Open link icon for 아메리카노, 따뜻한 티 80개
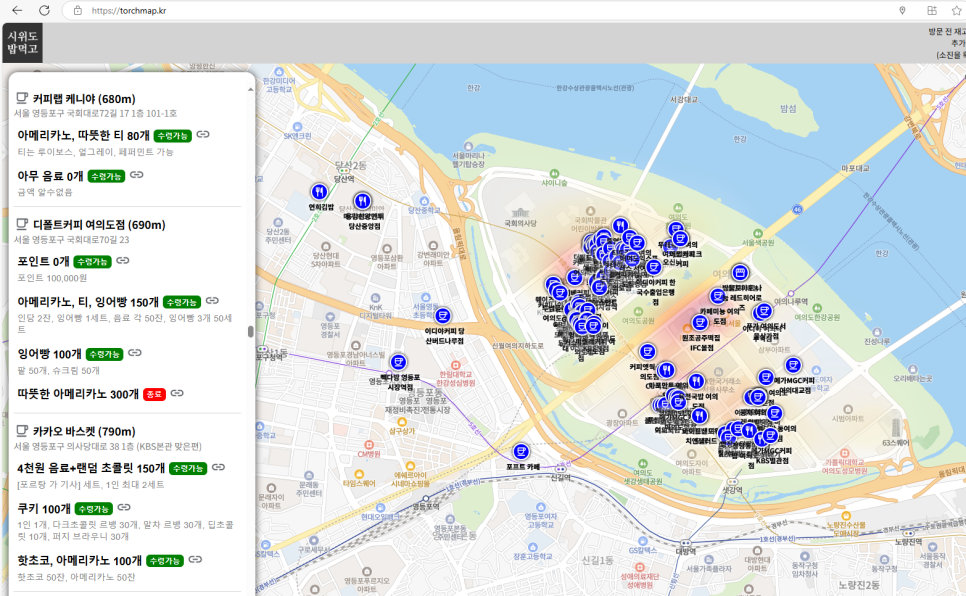This screenshot has width=966, height=596. 203,134
